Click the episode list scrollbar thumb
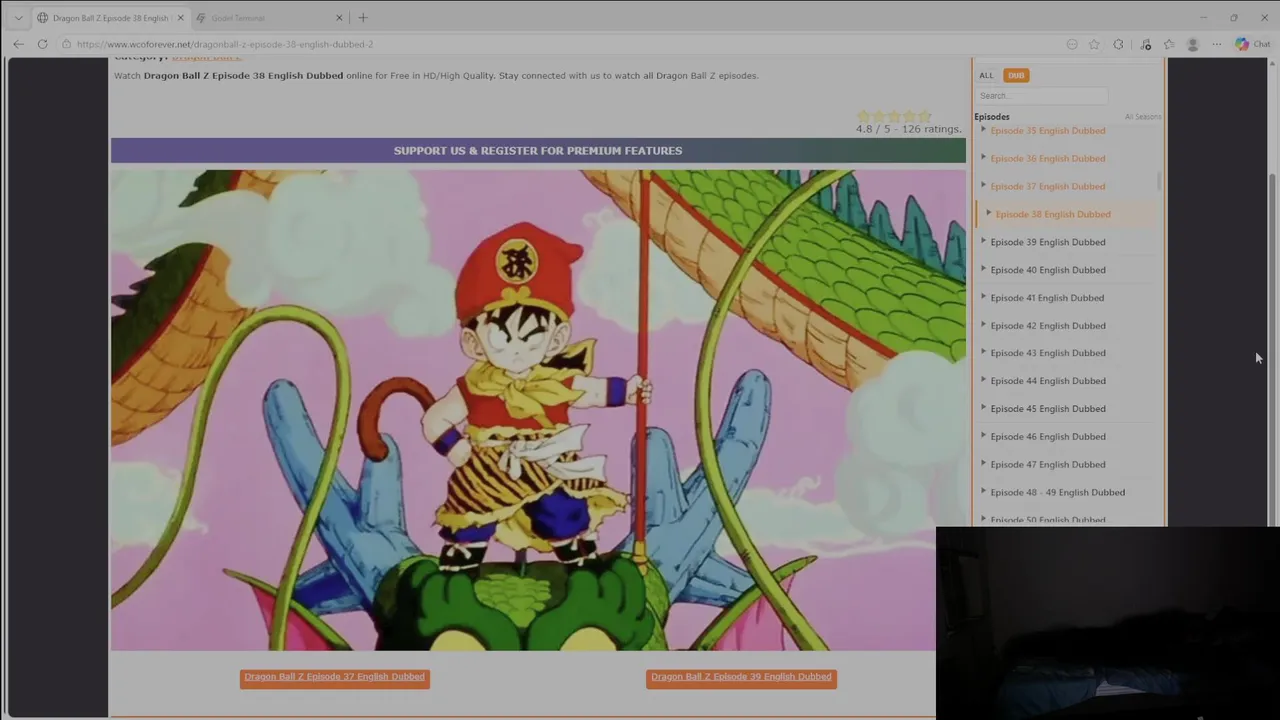Screen dimensions: 1280x720 [x=1160, y=181]
